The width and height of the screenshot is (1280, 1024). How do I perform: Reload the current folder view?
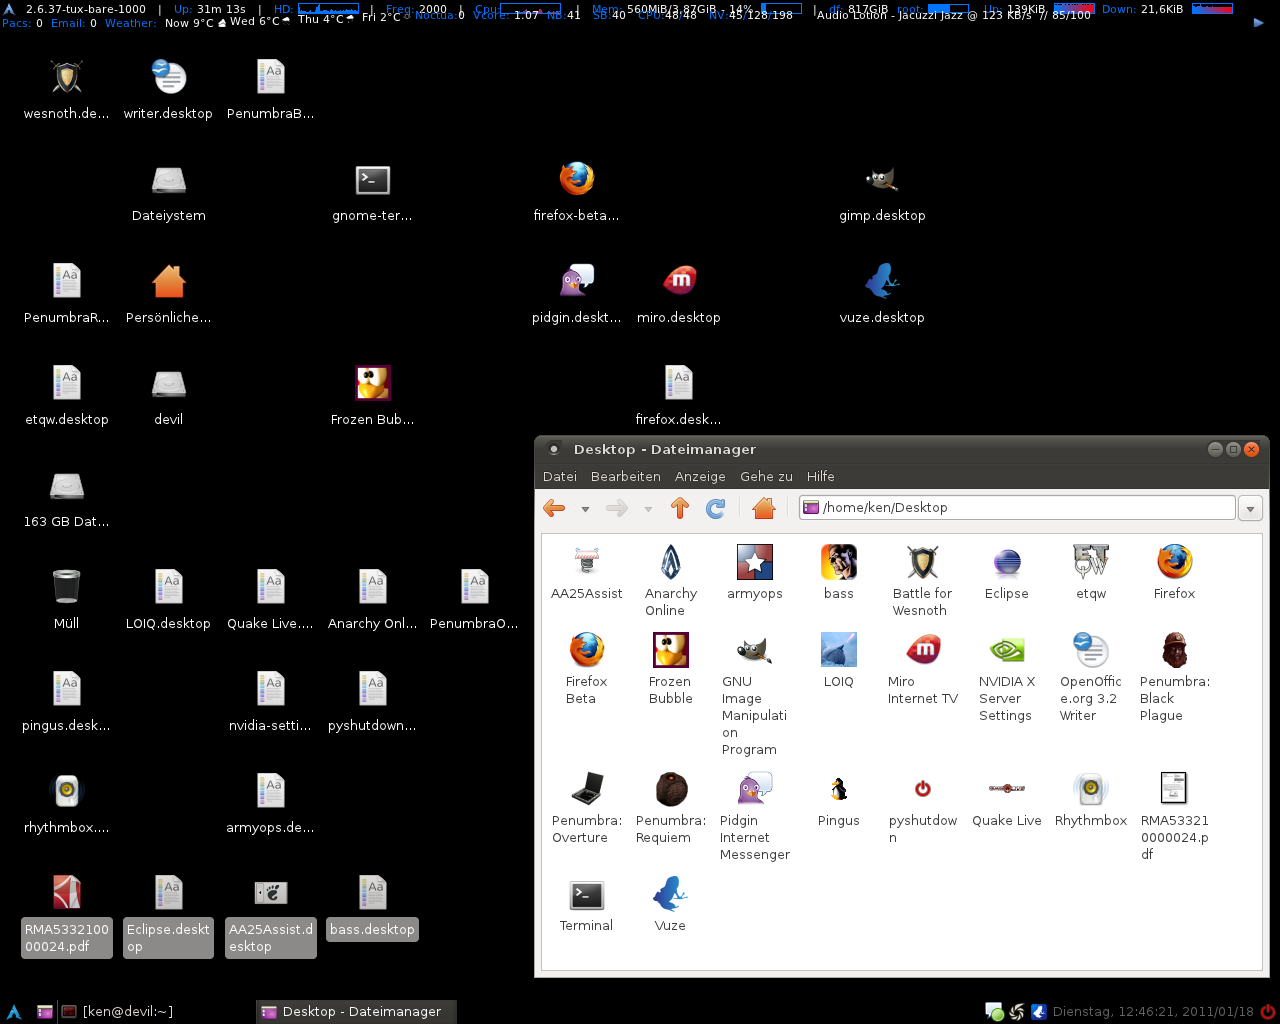pyautogui.click(x=716, y=508)
